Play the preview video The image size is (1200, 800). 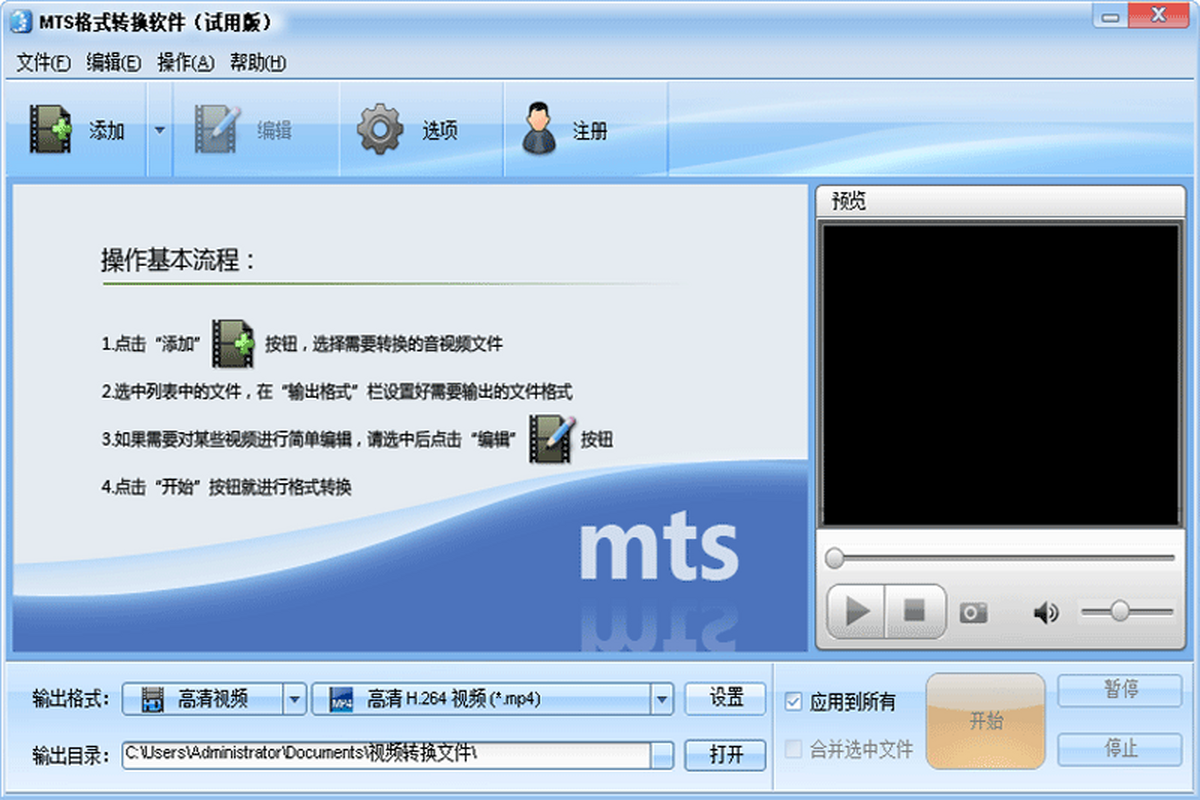pyautogui.click(x=856, y=611)
